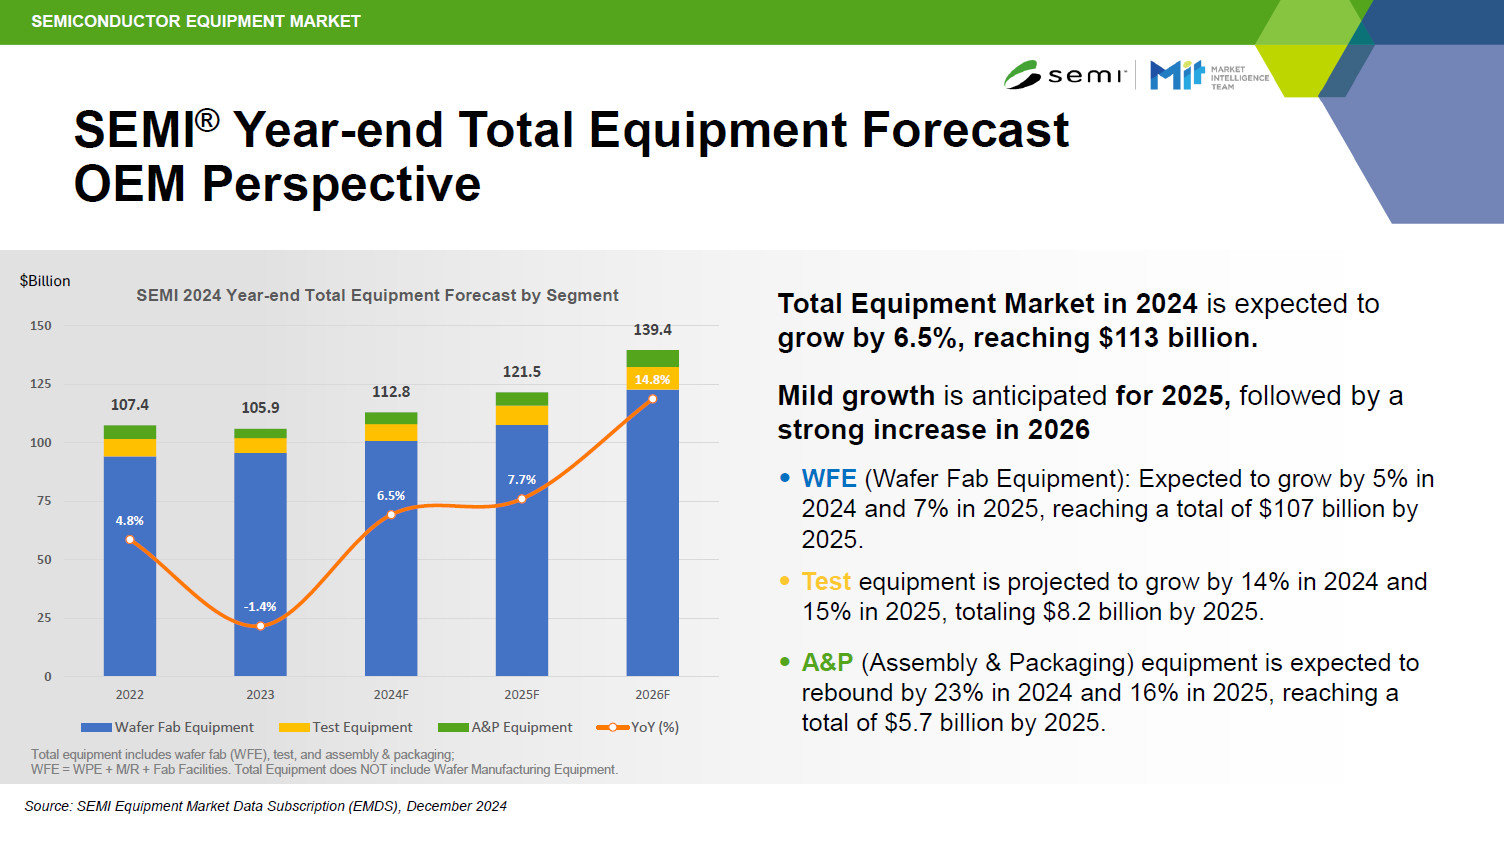Click the 7.7% YoY data point
This screenshot has width=1504, height=846.
coord(522,498)
